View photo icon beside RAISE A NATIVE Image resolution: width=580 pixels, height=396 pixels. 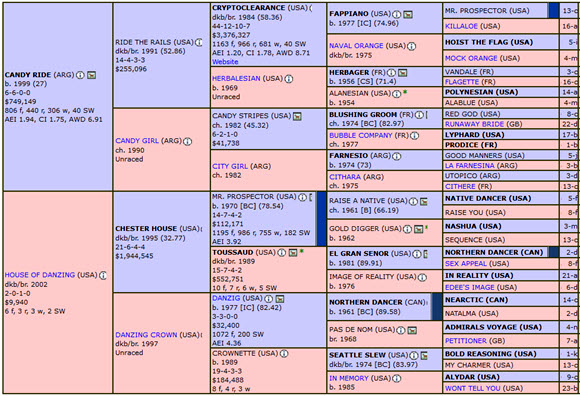424,202
